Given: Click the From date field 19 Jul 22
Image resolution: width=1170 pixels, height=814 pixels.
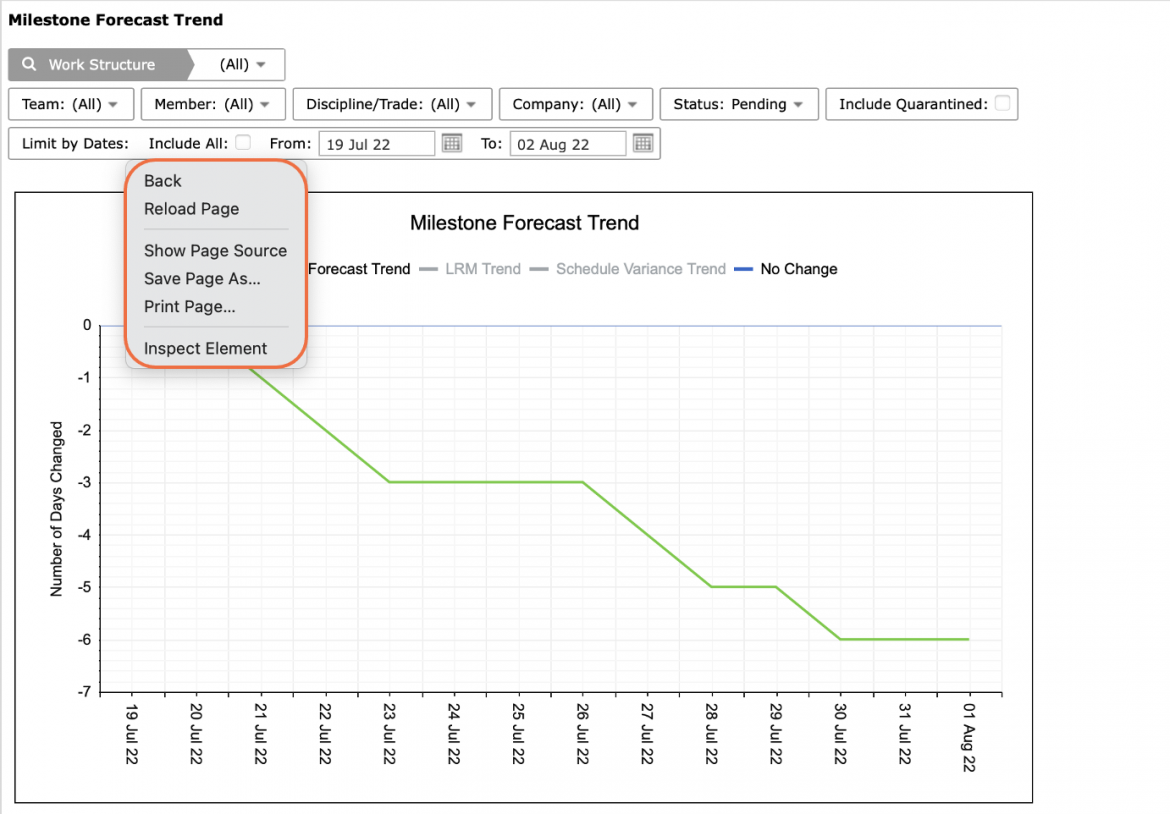Looking at the screenshot, I should pyautogui.click(x=376, y=143).
